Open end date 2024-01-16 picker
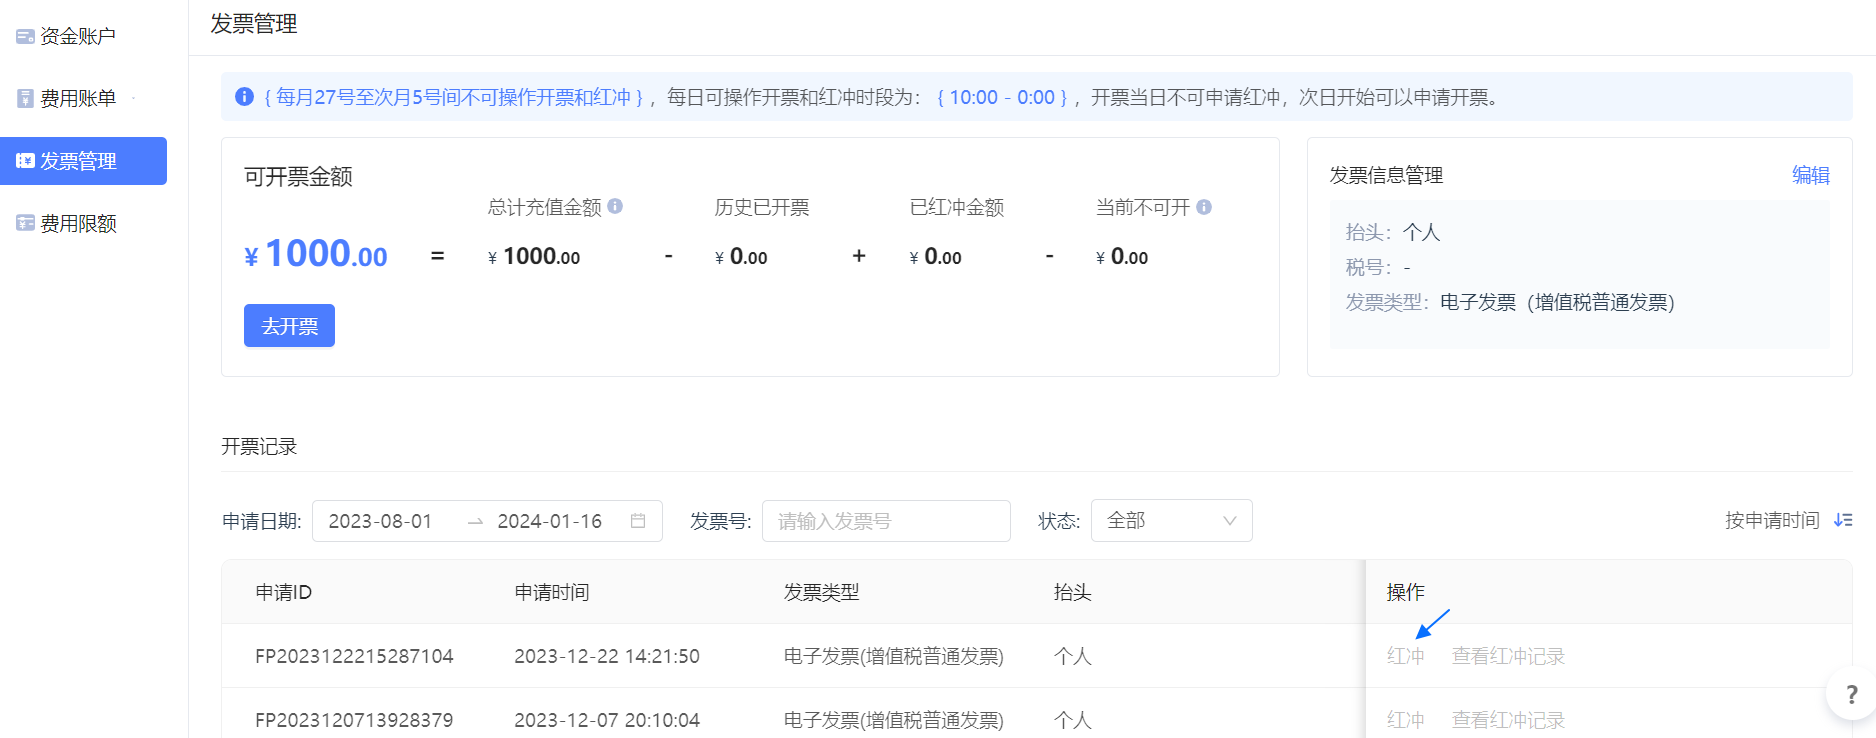The width and height of the screenshot is (1876, 738). tap(550, 521)
